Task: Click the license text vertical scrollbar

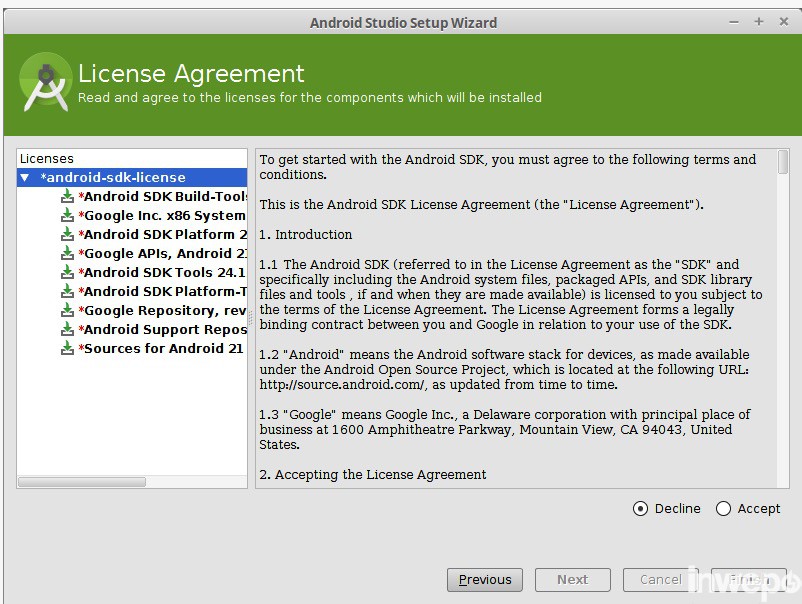Action: click(x=783, y=163)
